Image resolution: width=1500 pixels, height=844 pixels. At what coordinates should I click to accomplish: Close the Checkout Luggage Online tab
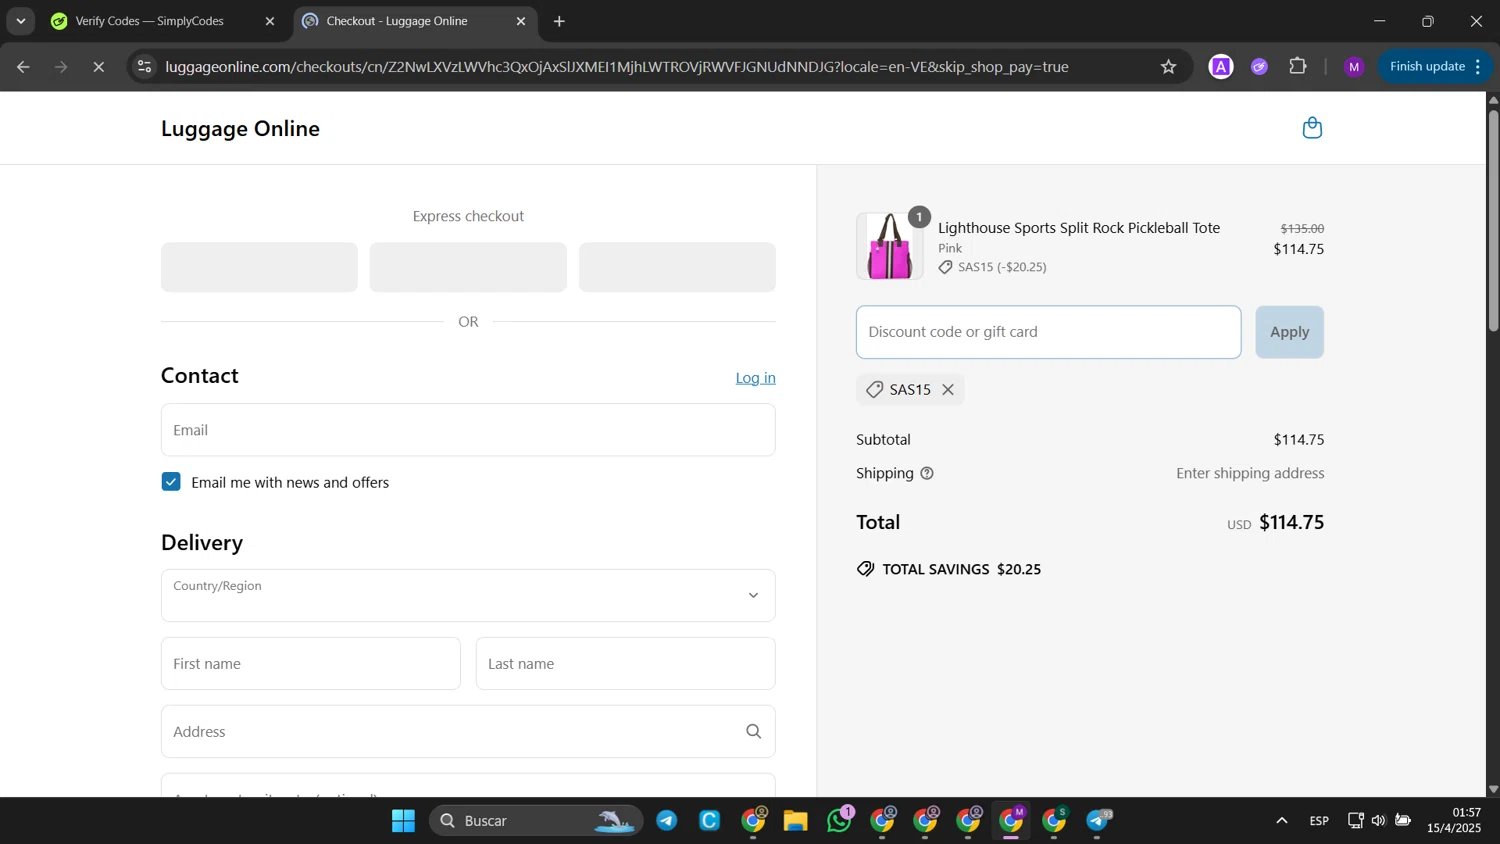(521, 21)
